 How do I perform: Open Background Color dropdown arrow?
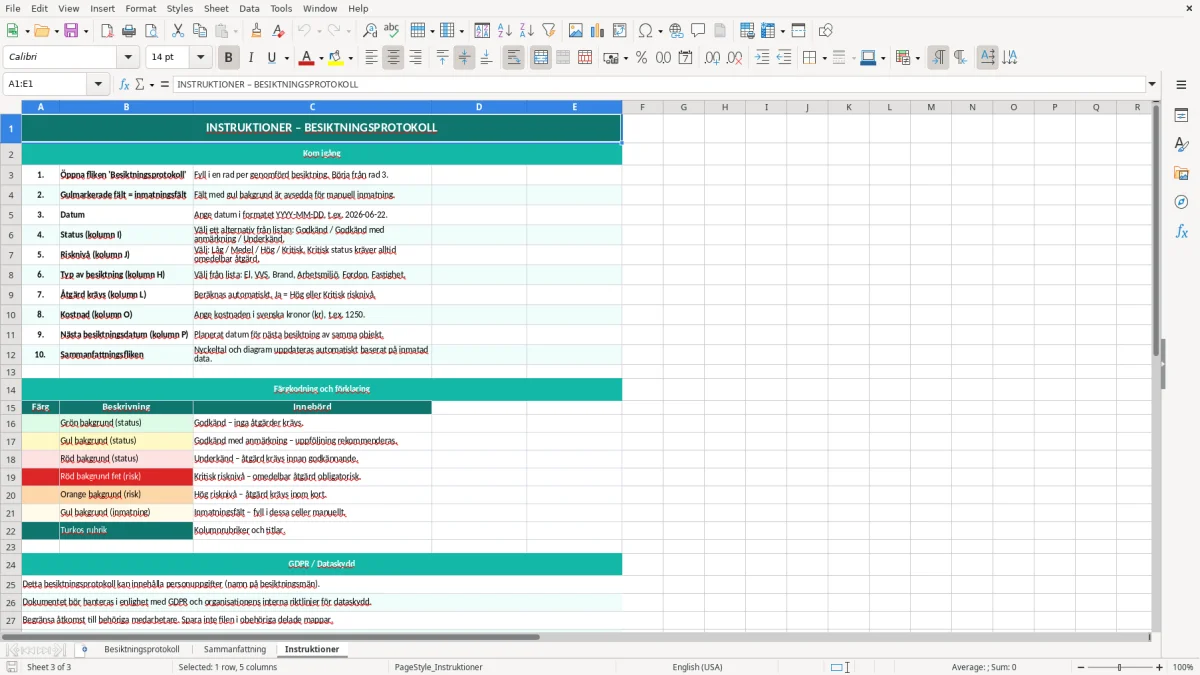(351, 58)
